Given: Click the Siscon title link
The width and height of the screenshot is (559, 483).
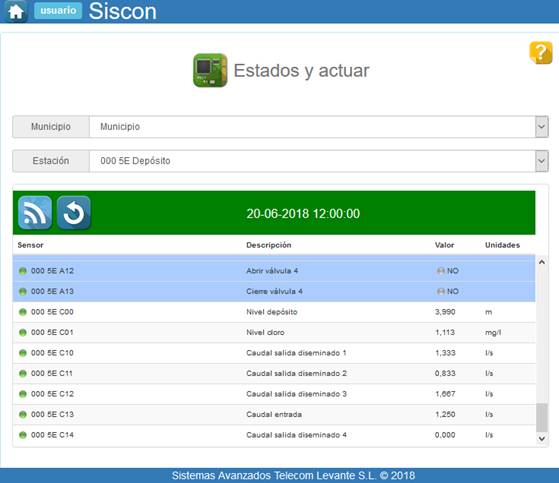Looking at the screenshot, I should point(123,11).
